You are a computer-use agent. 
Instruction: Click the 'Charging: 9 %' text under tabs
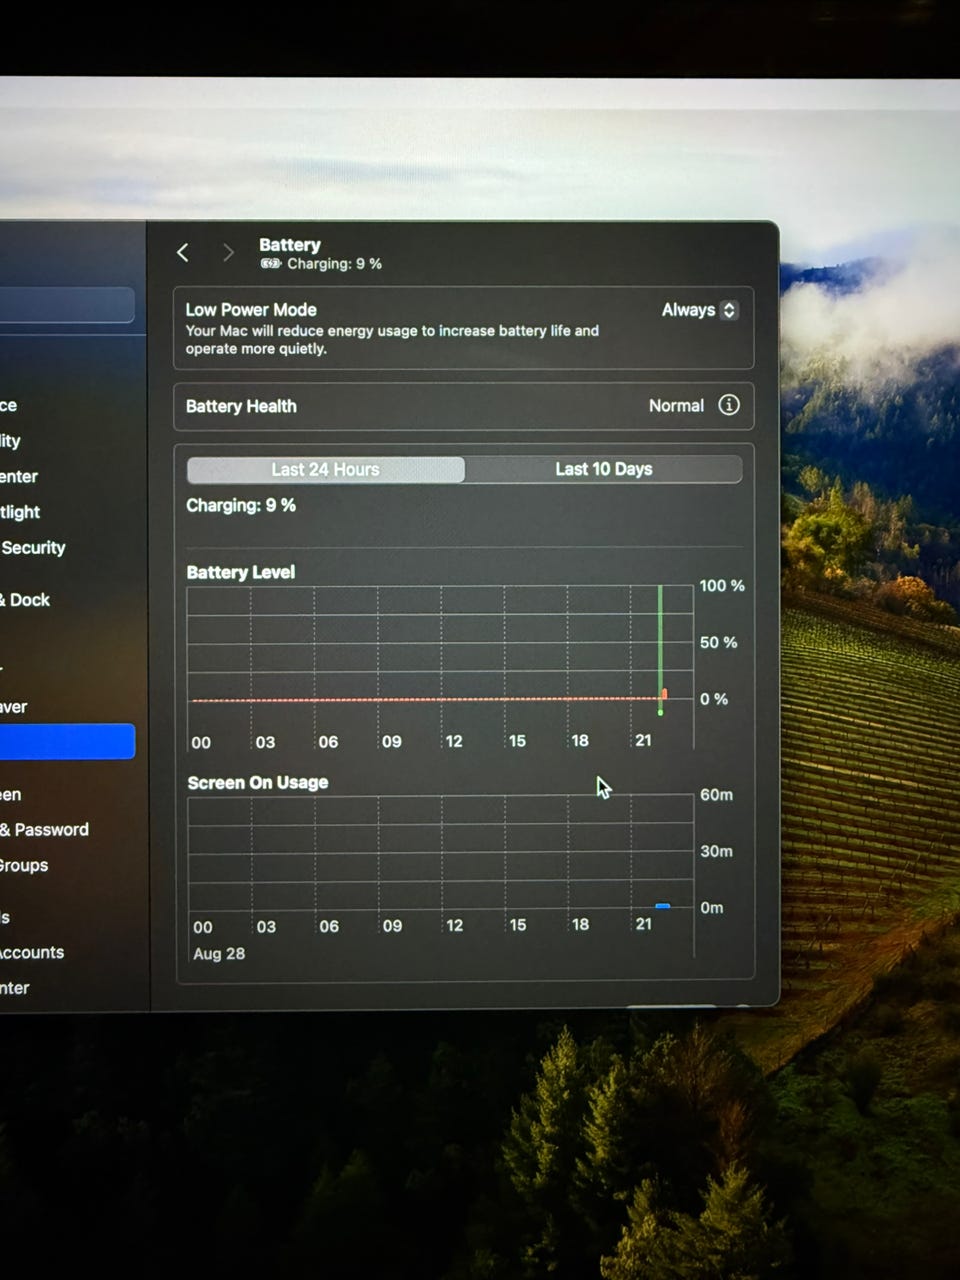(x=241, y=506)
